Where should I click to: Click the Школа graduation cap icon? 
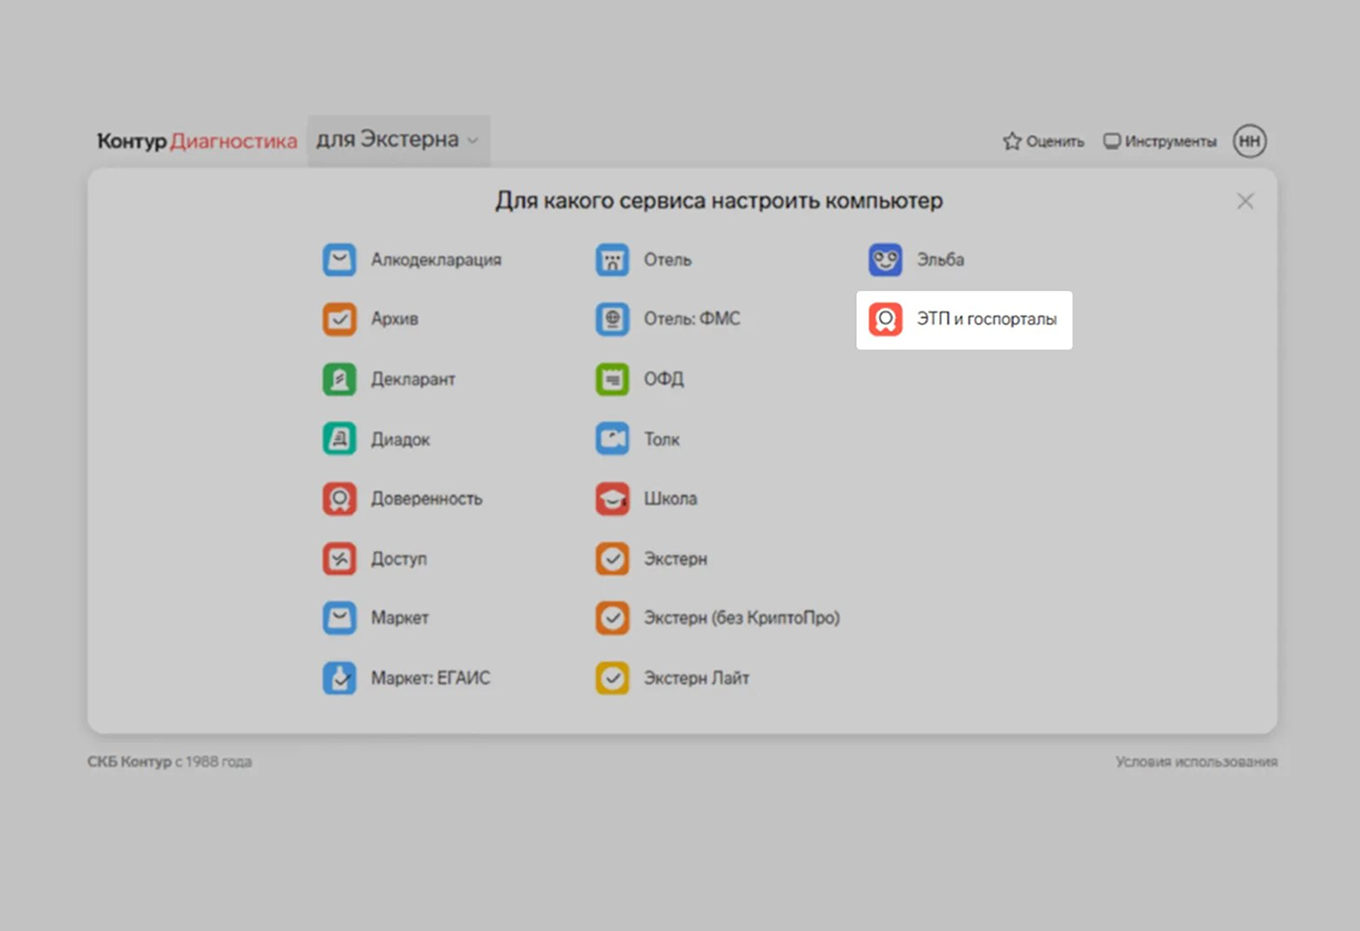(612, 498)
